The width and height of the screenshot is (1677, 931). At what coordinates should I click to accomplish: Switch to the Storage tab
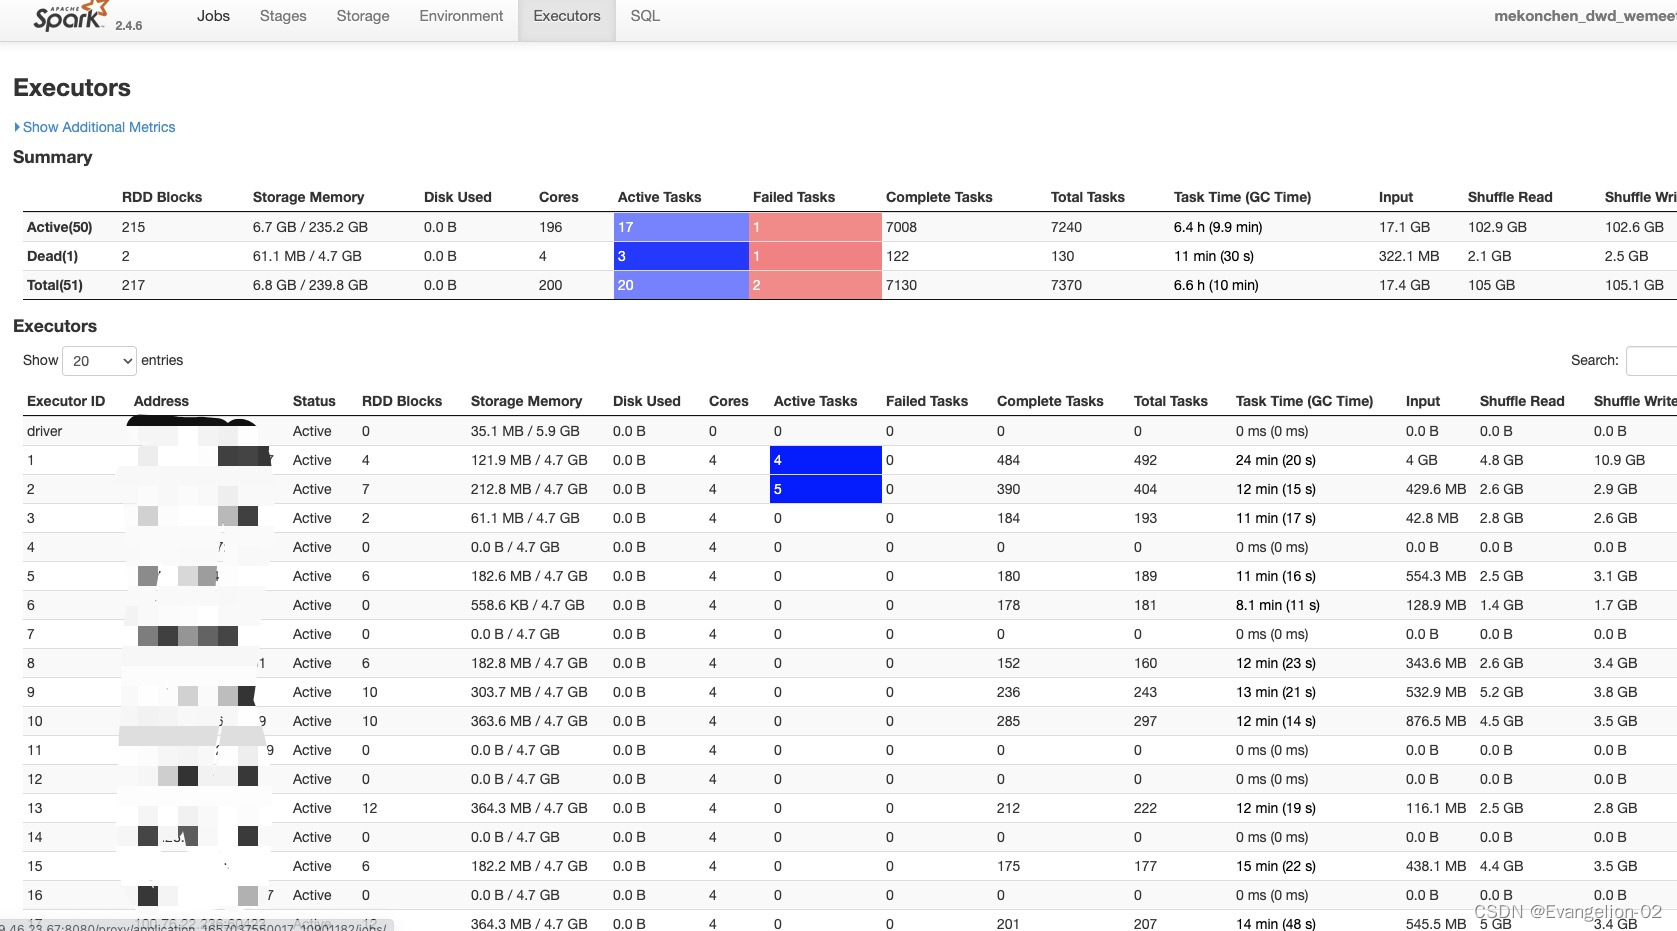(363, 16)
